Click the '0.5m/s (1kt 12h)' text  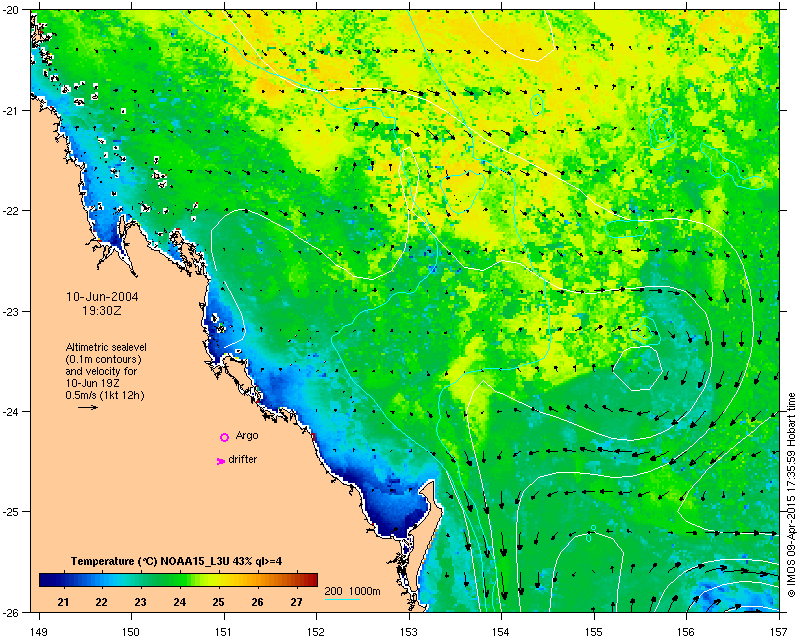105,395
